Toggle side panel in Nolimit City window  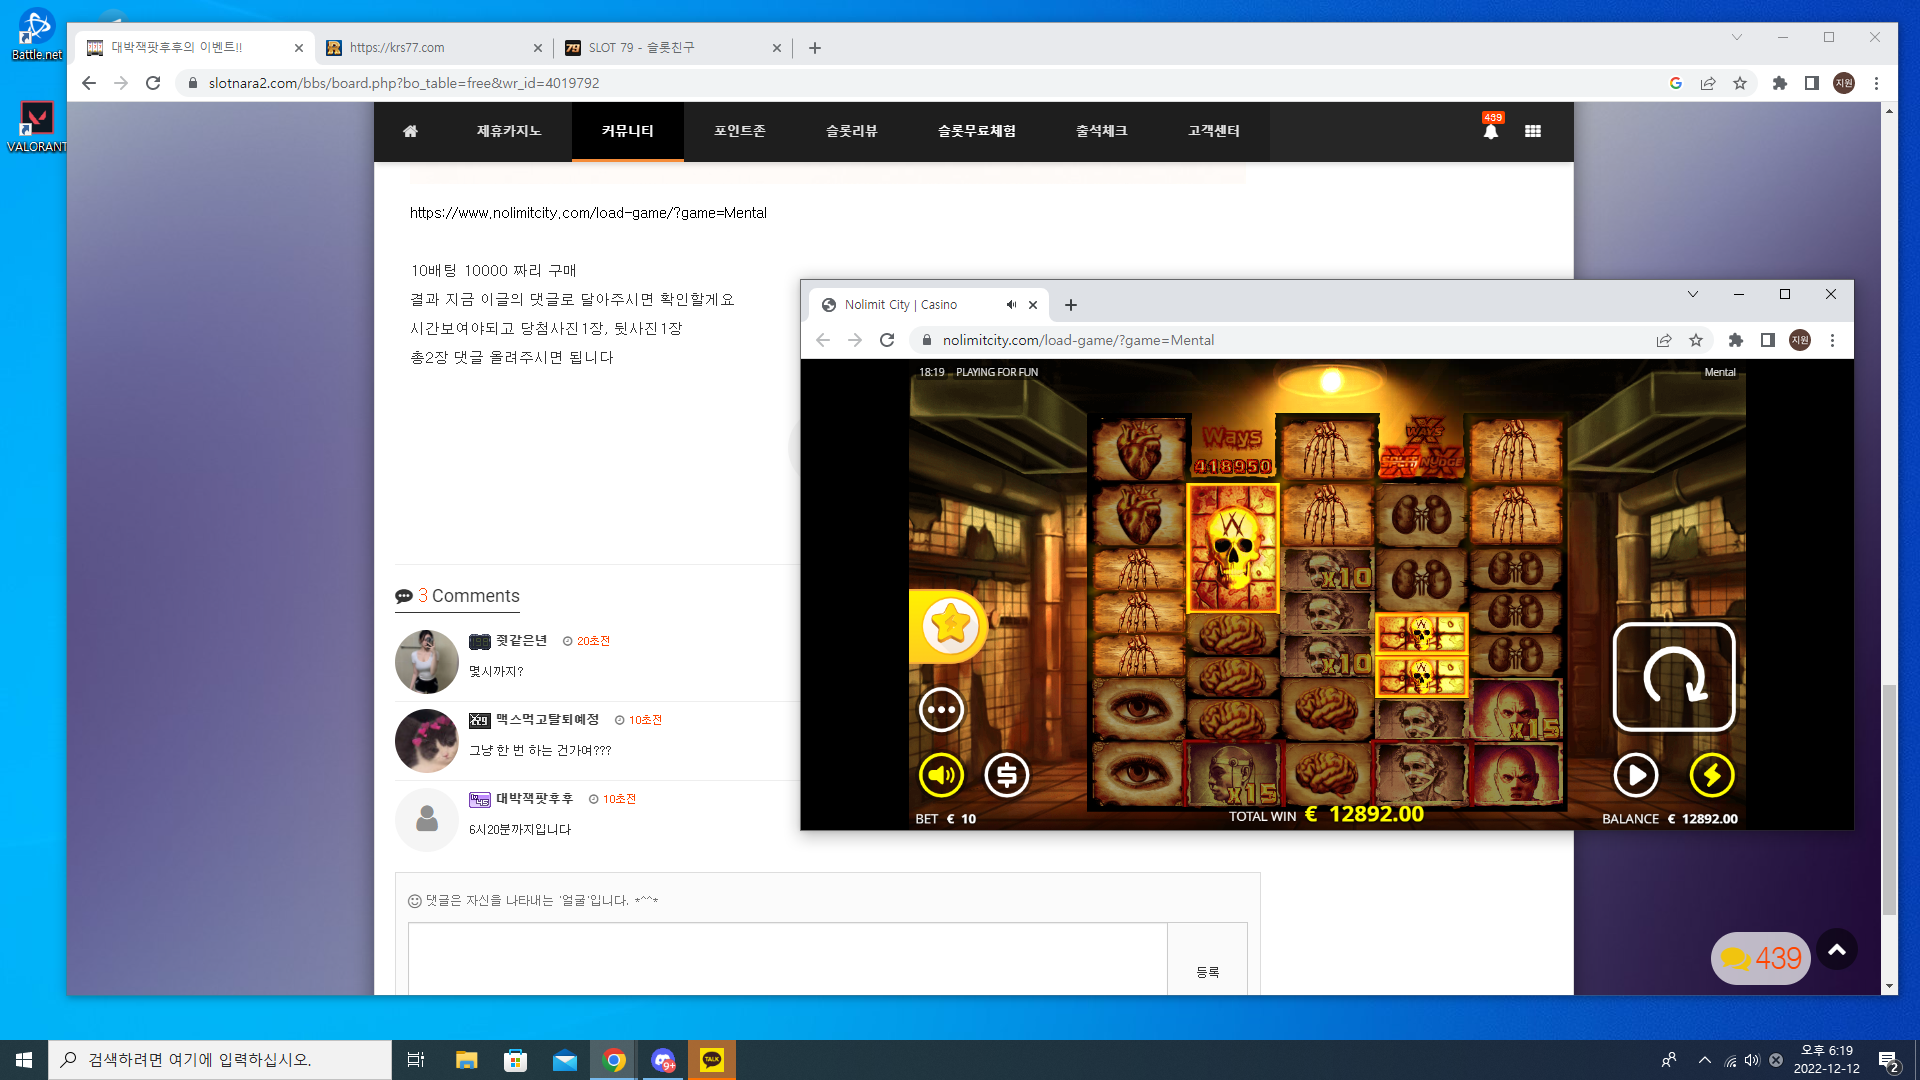(x=1768, y=340)
